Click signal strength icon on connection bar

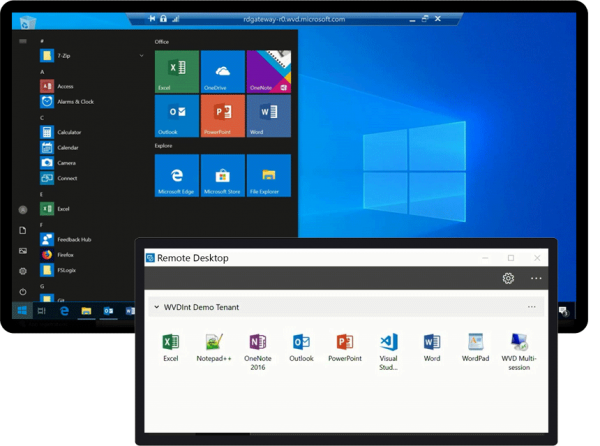pyautogui.click(x=176, y=18)
